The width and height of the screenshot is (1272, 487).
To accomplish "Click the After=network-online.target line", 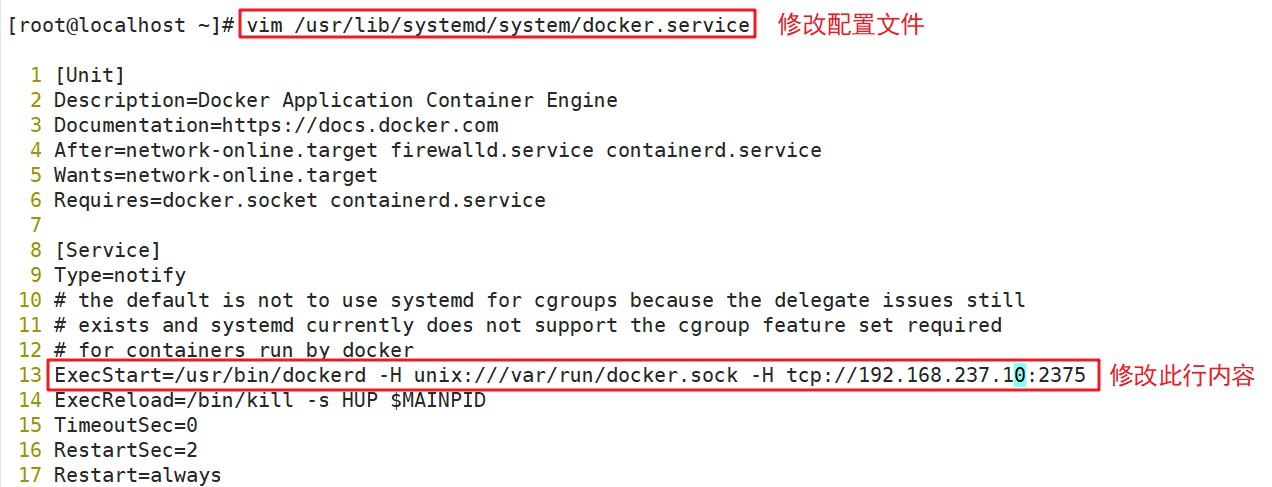I will tap(437, 150).
